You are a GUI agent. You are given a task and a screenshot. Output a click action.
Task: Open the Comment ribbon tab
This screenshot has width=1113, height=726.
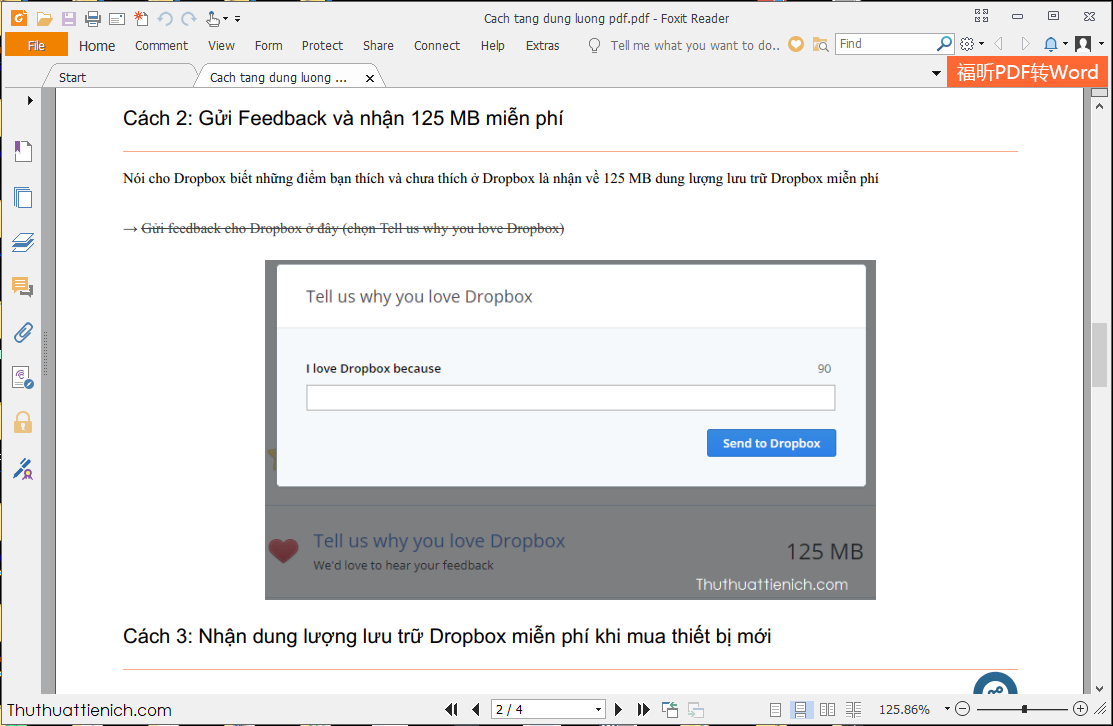[x=161, y=45]
